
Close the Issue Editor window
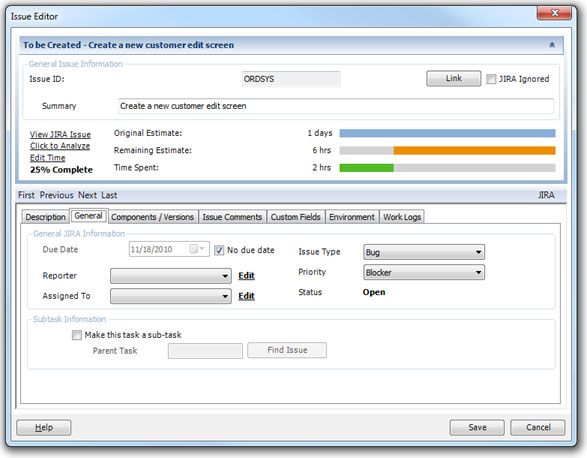pos(554,13)
